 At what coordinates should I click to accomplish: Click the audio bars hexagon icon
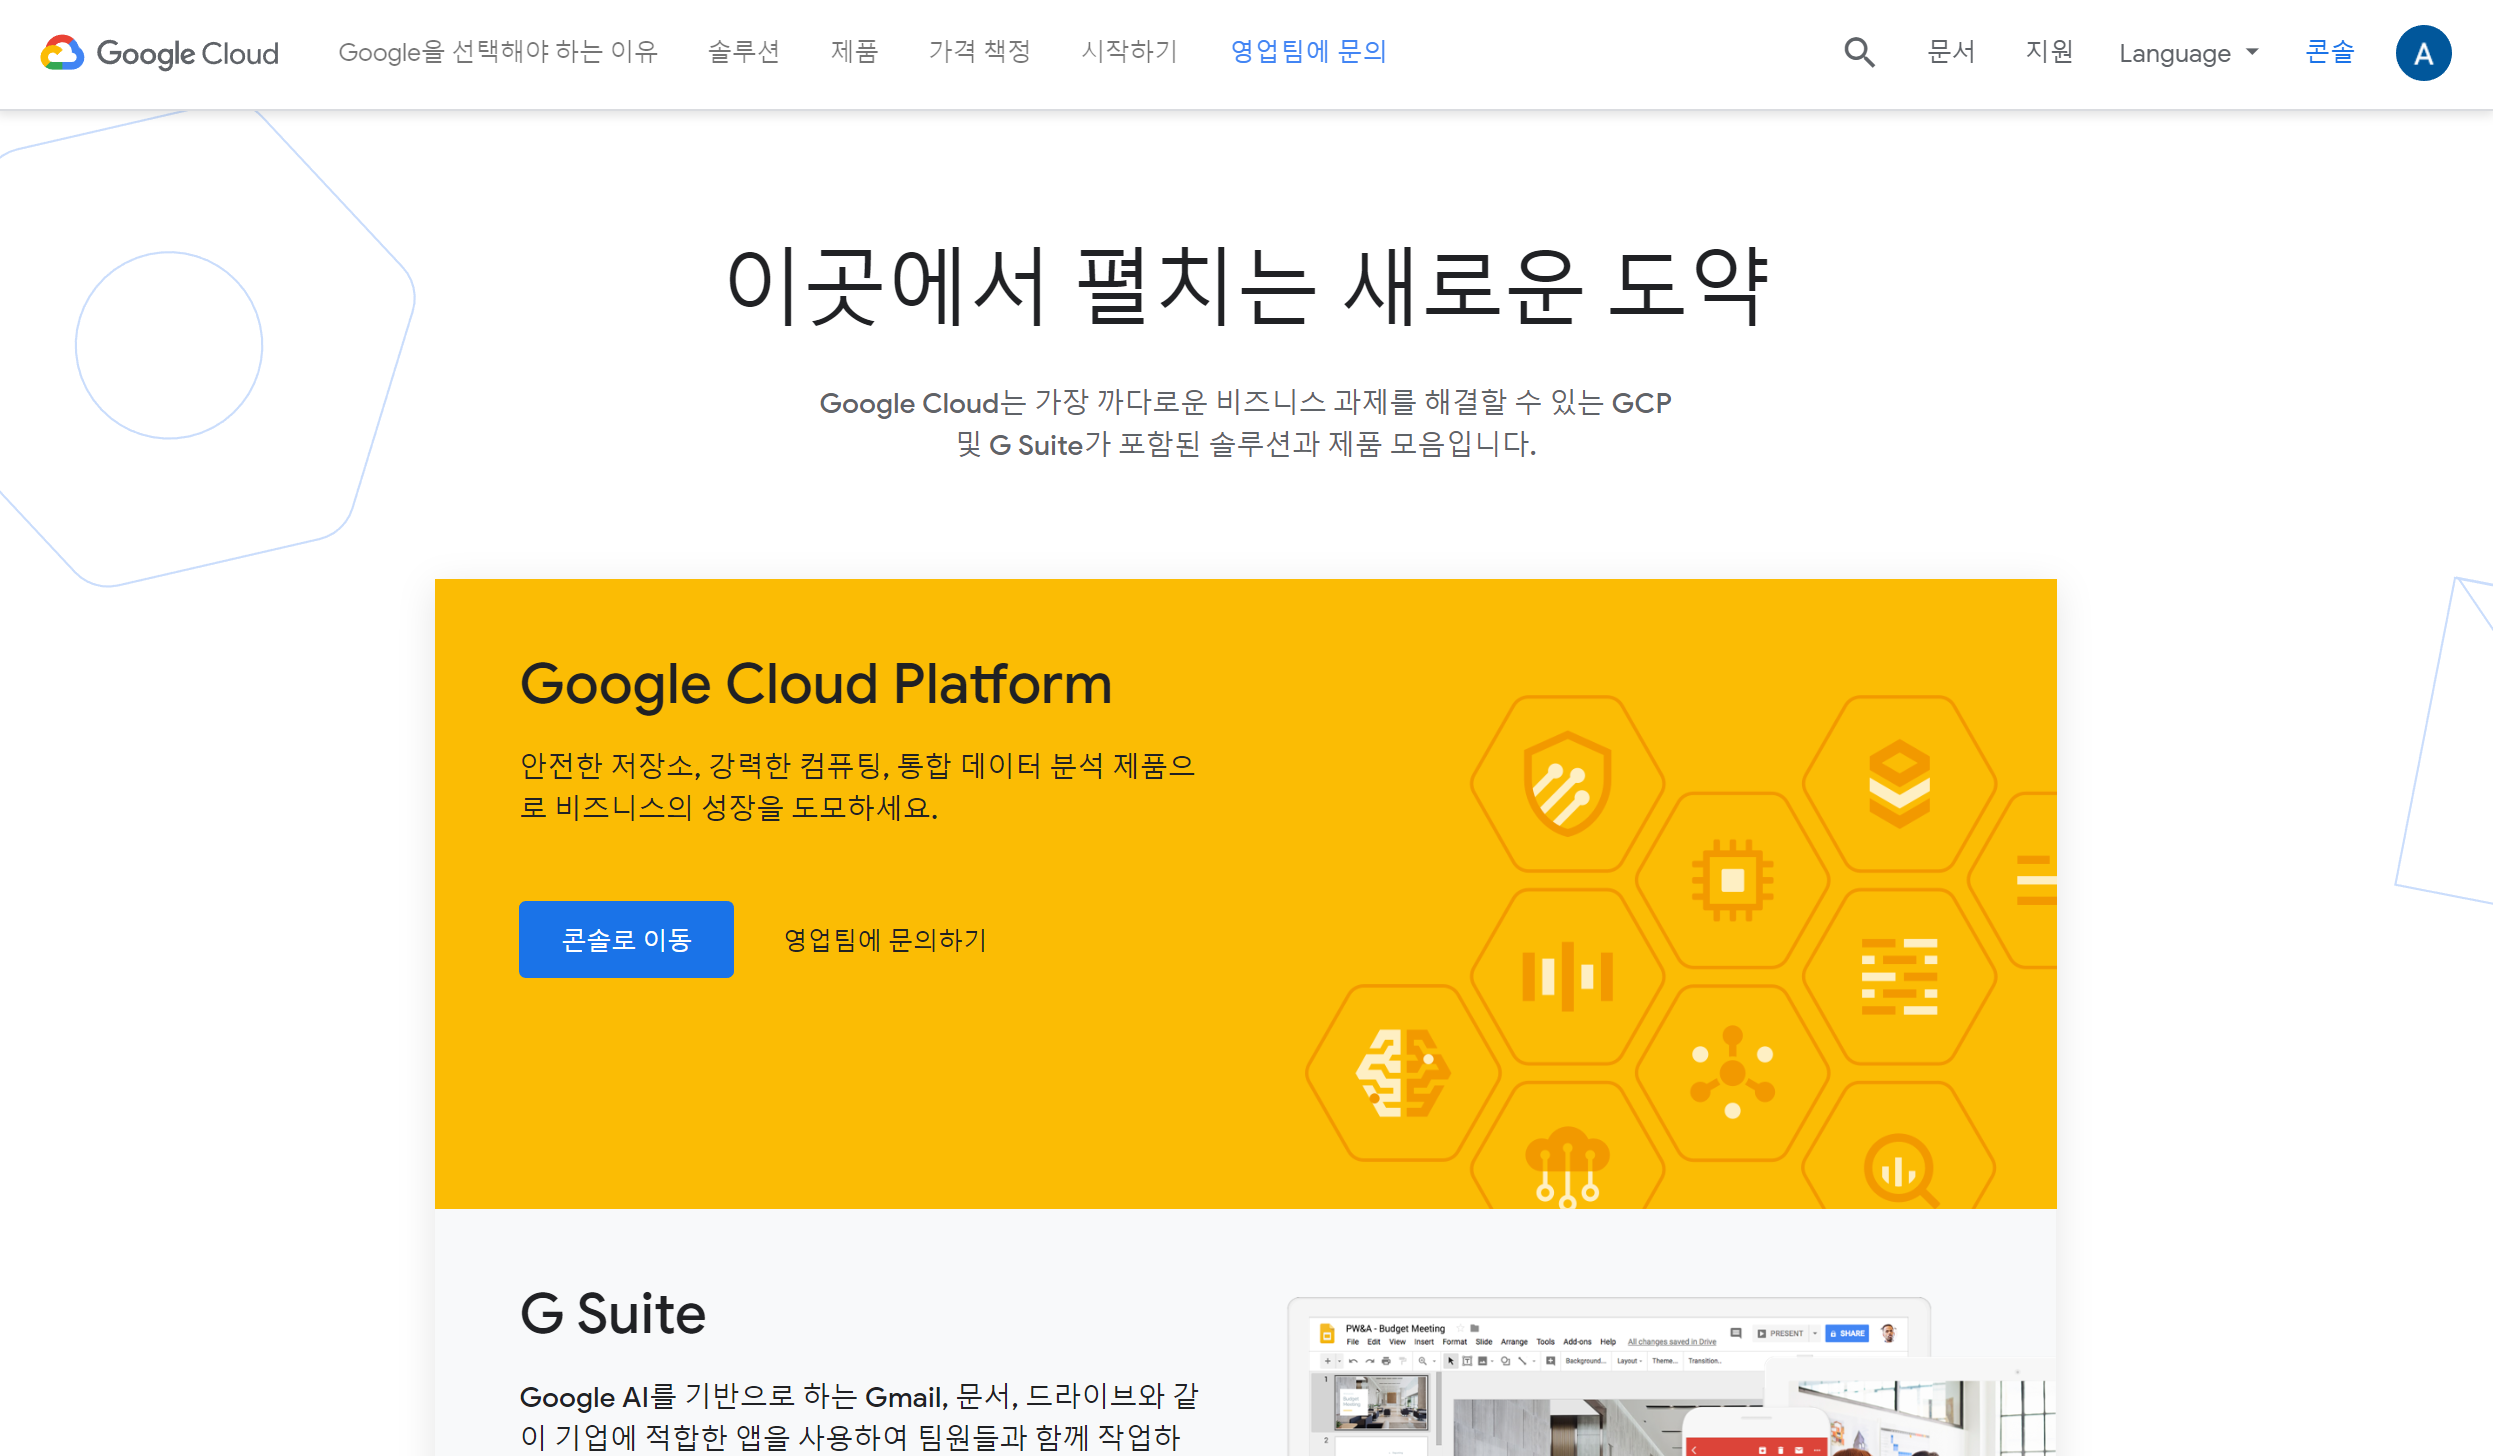point(1567,976)
